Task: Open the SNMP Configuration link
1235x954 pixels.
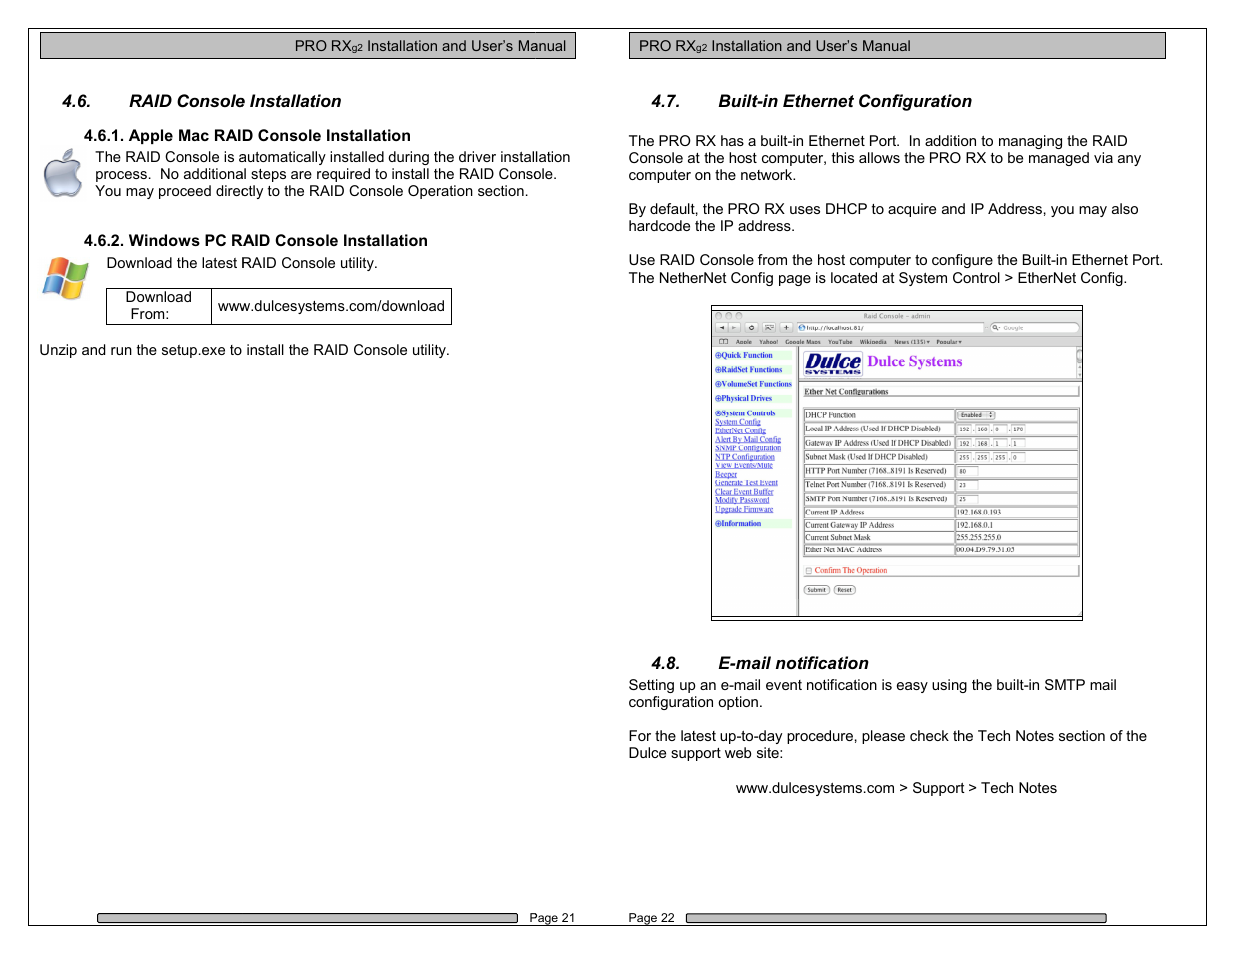Action: 748,448
